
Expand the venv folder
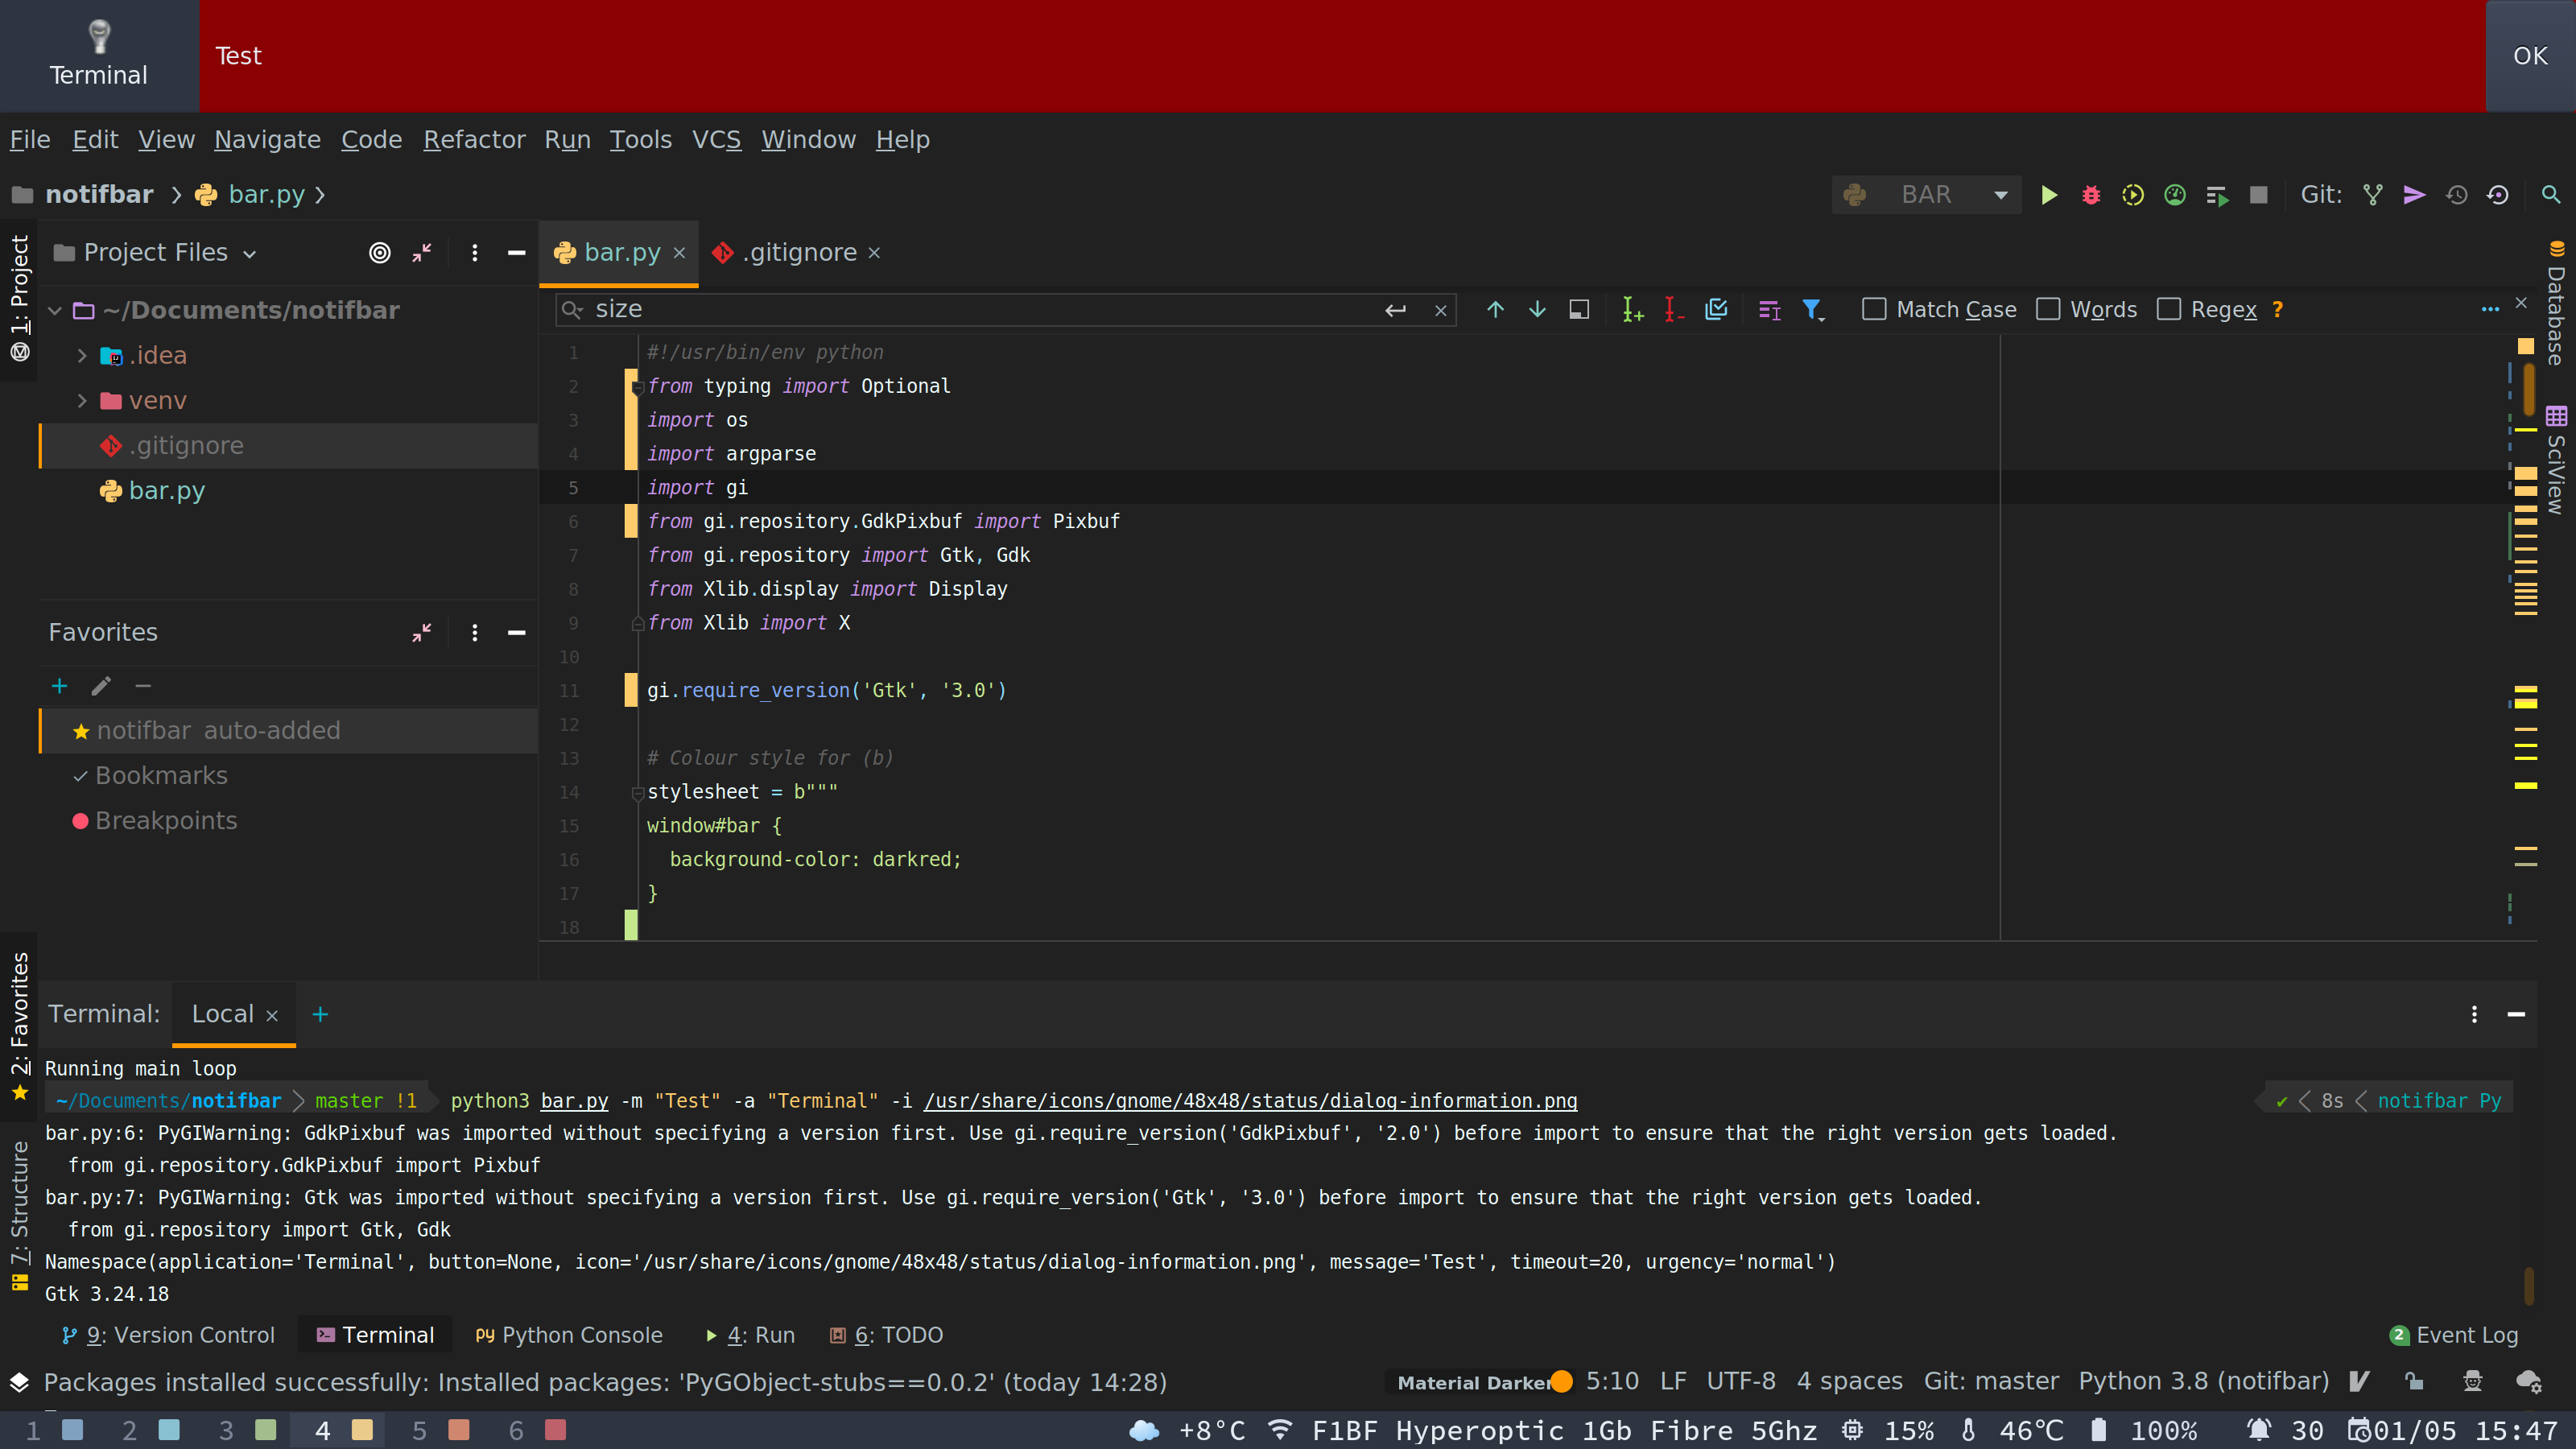(x=82, y=401)
